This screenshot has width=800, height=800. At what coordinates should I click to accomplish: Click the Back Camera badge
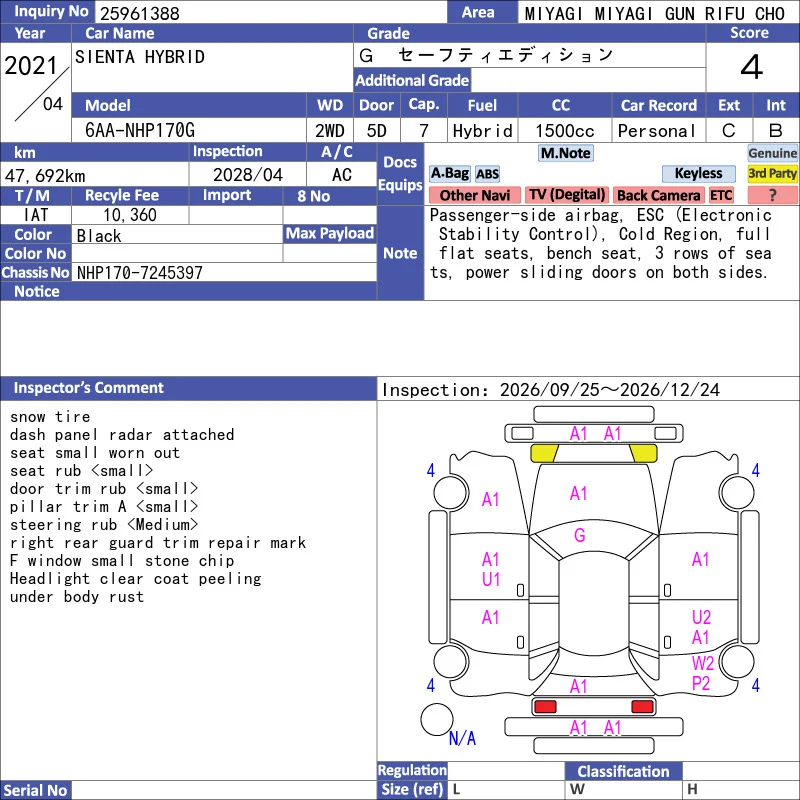click(658, 195)
